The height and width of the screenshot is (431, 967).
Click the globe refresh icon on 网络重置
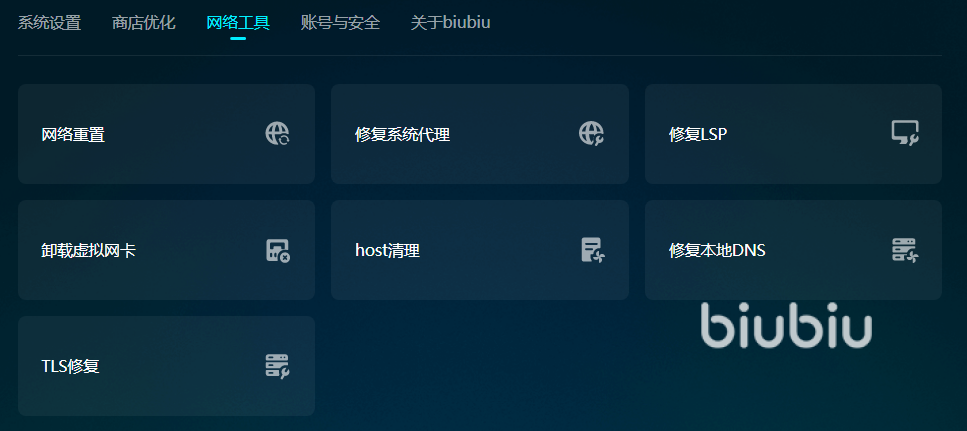click(278, 133)
